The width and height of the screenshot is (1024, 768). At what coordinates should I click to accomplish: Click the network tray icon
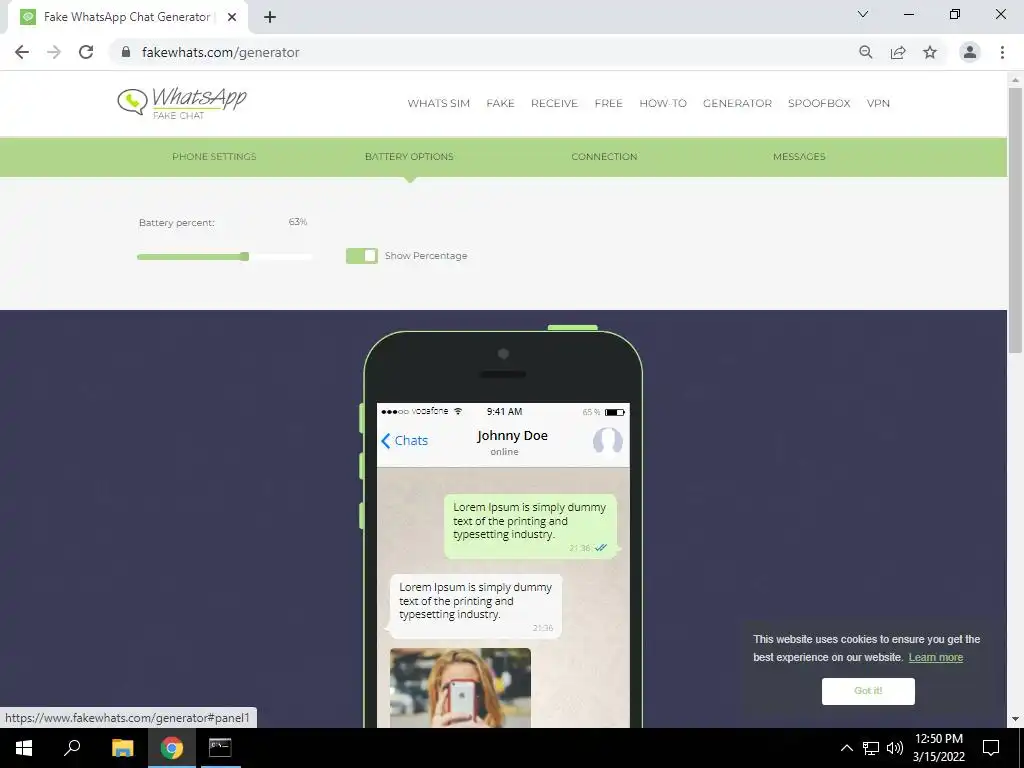(x=871, y=748)
